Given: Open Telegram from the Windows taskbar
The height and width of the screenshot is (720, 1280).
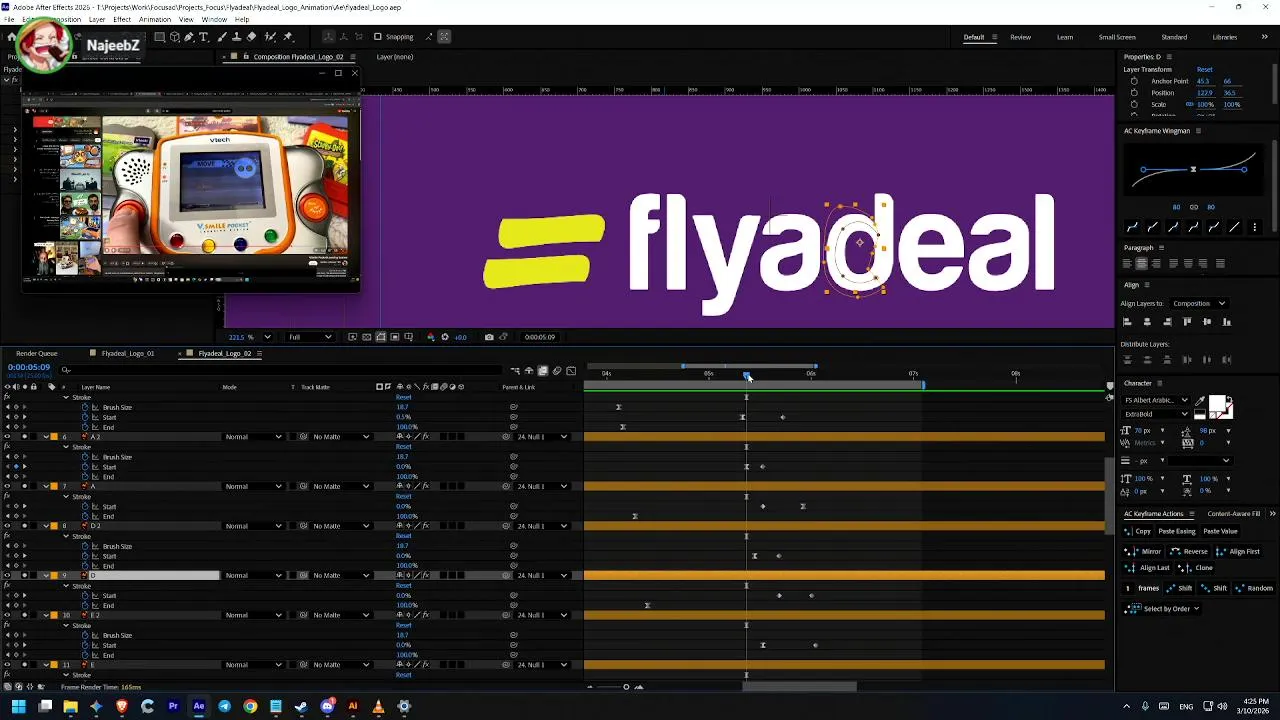Looking at the screenshot, I should [x=224, y=706].
